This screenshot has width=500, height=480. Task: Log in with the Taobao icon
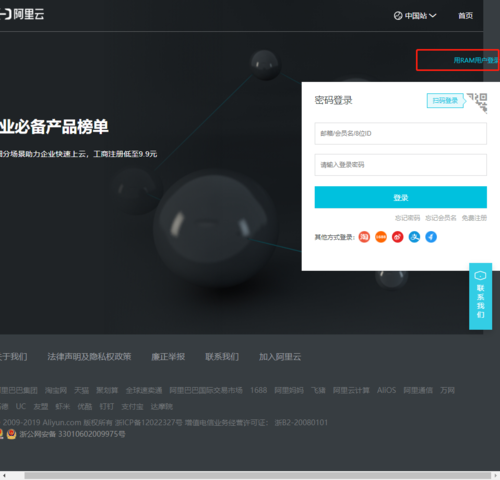364,237
